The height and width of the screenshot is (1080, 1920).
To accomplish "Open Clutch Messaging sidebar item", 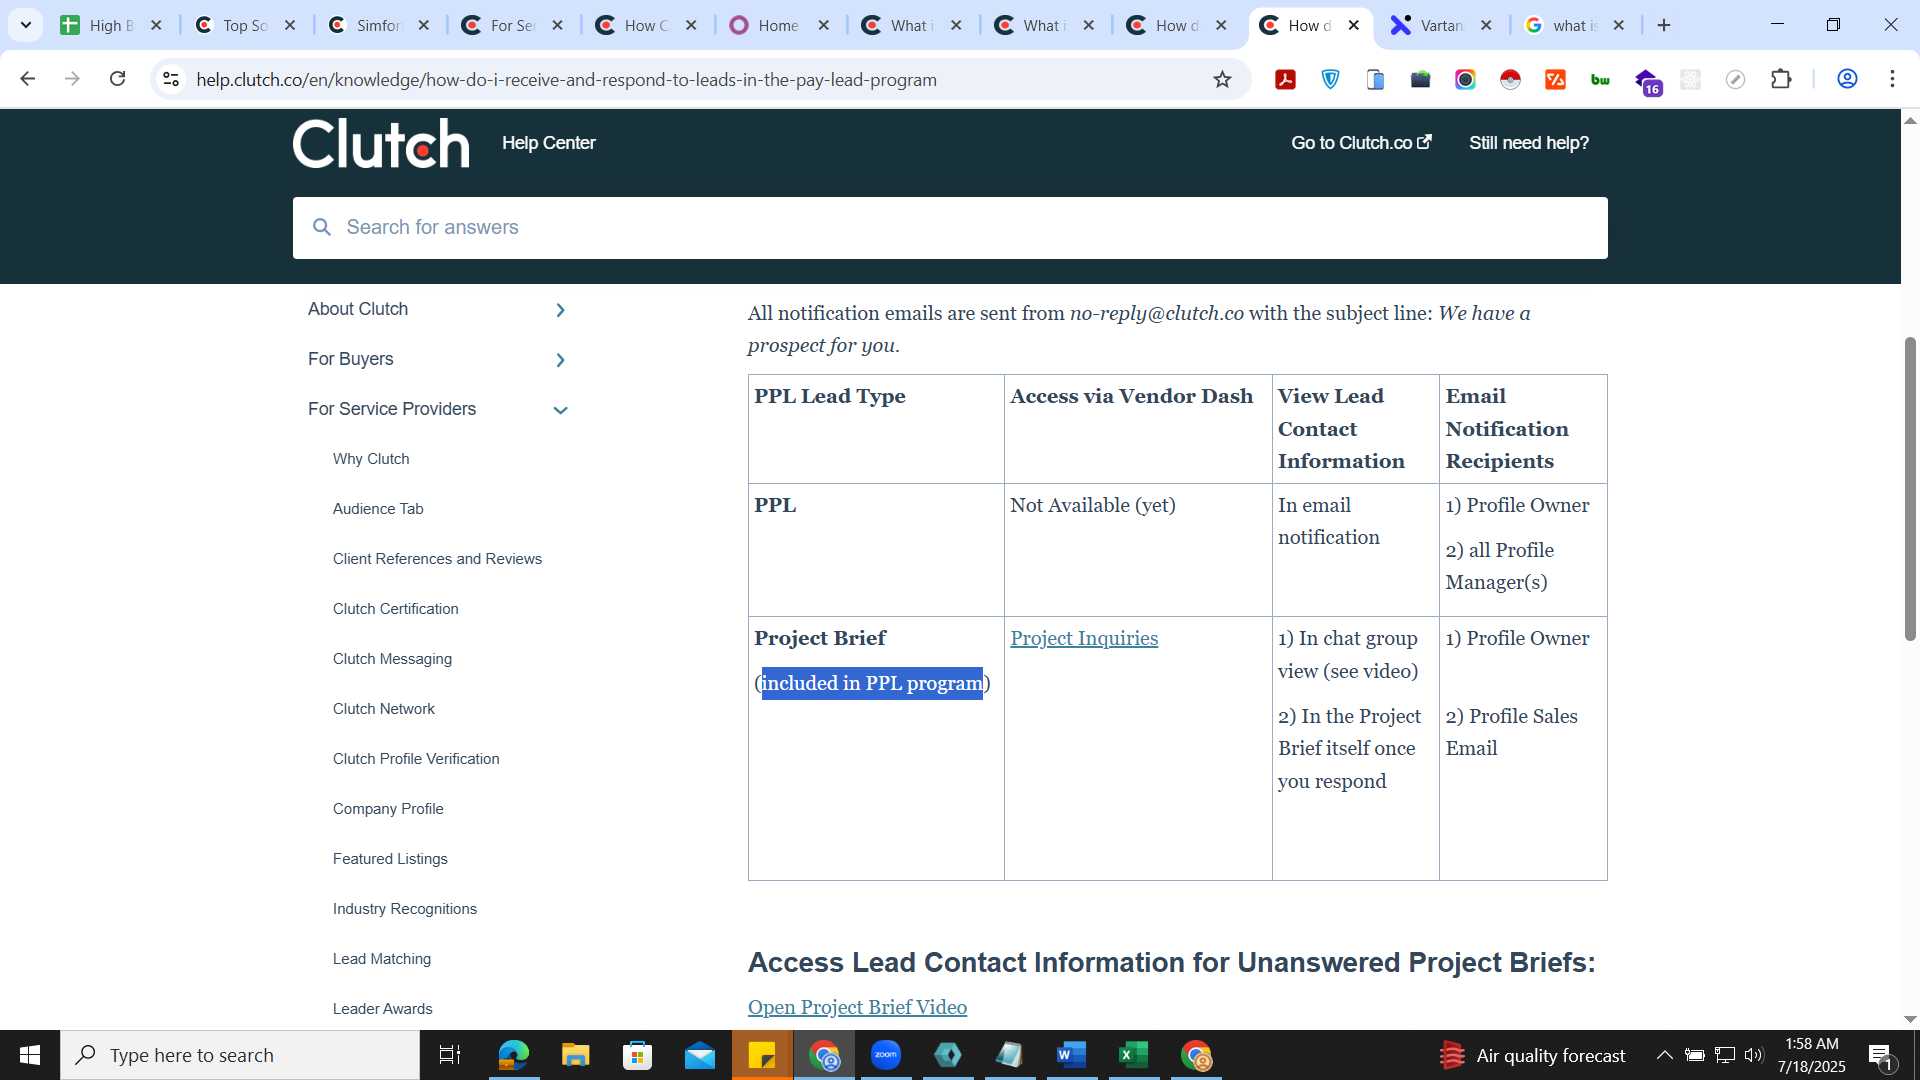I will tap(392, 659).
